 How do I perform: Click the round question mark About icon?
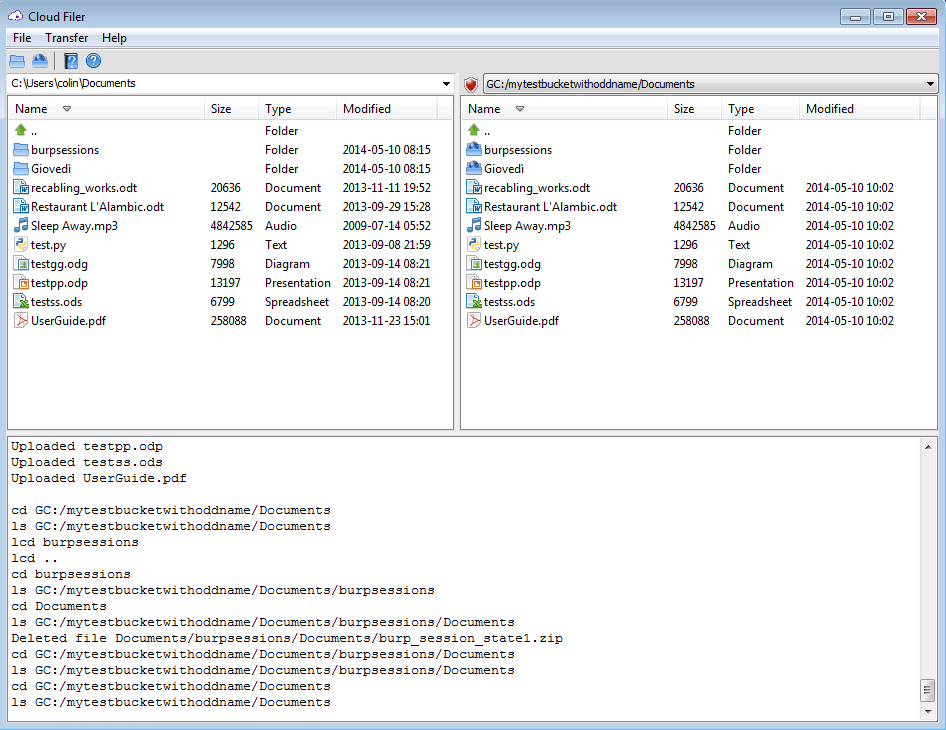[x=93, y=60]
